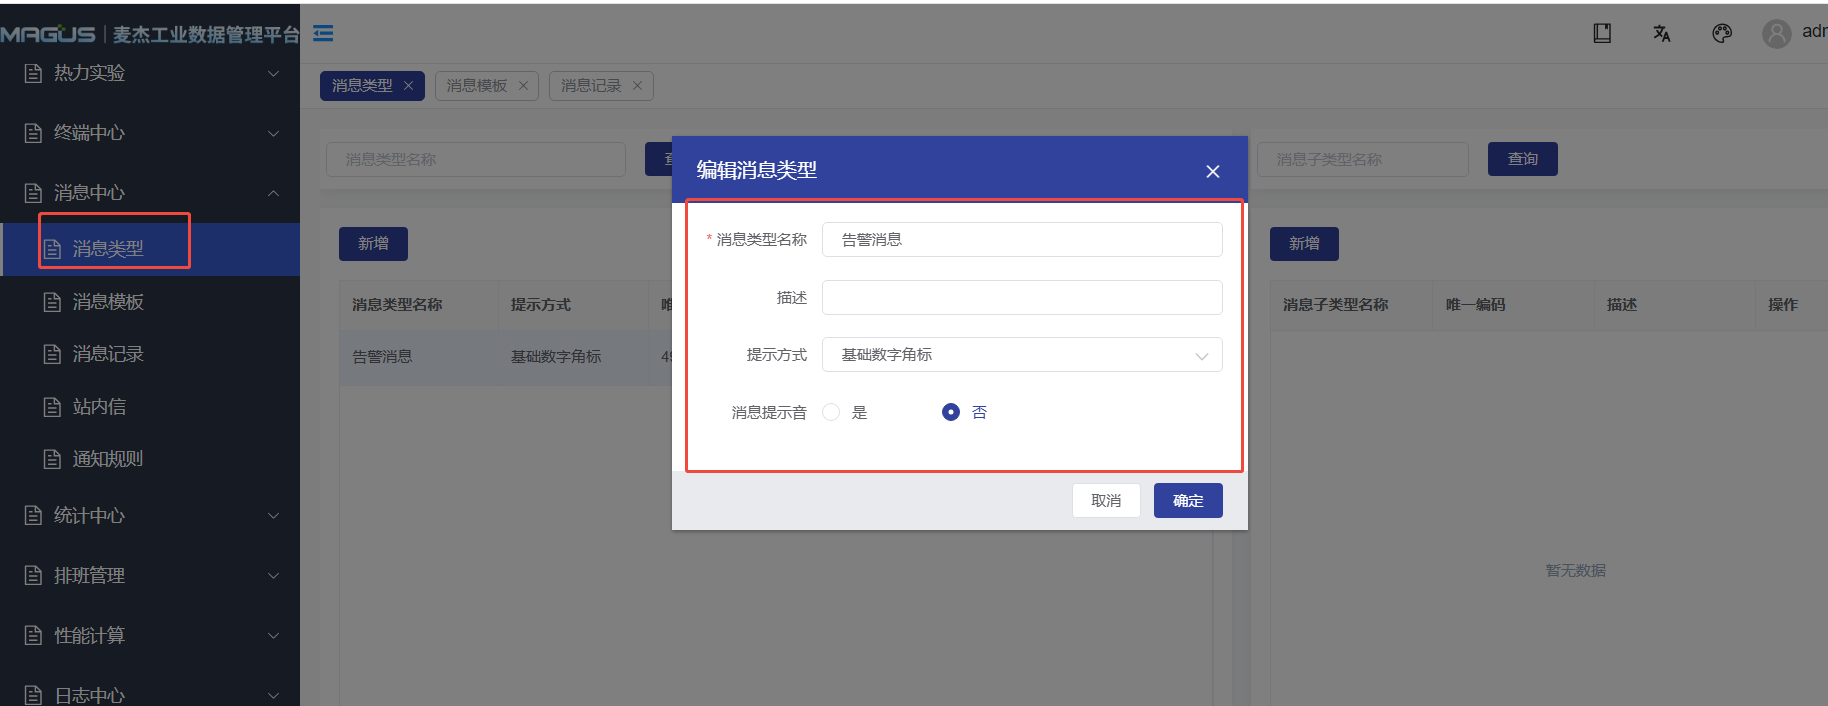1828x706 pixels.
Task: Open 通知规则 in the sidebar
Action: coord(108,459)
